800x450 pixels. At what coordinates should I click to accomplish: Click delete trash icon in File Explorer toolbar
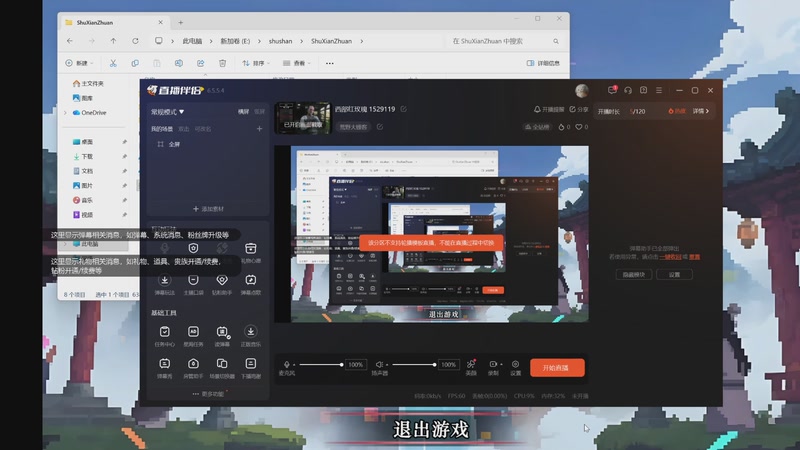tap(222, 63)
